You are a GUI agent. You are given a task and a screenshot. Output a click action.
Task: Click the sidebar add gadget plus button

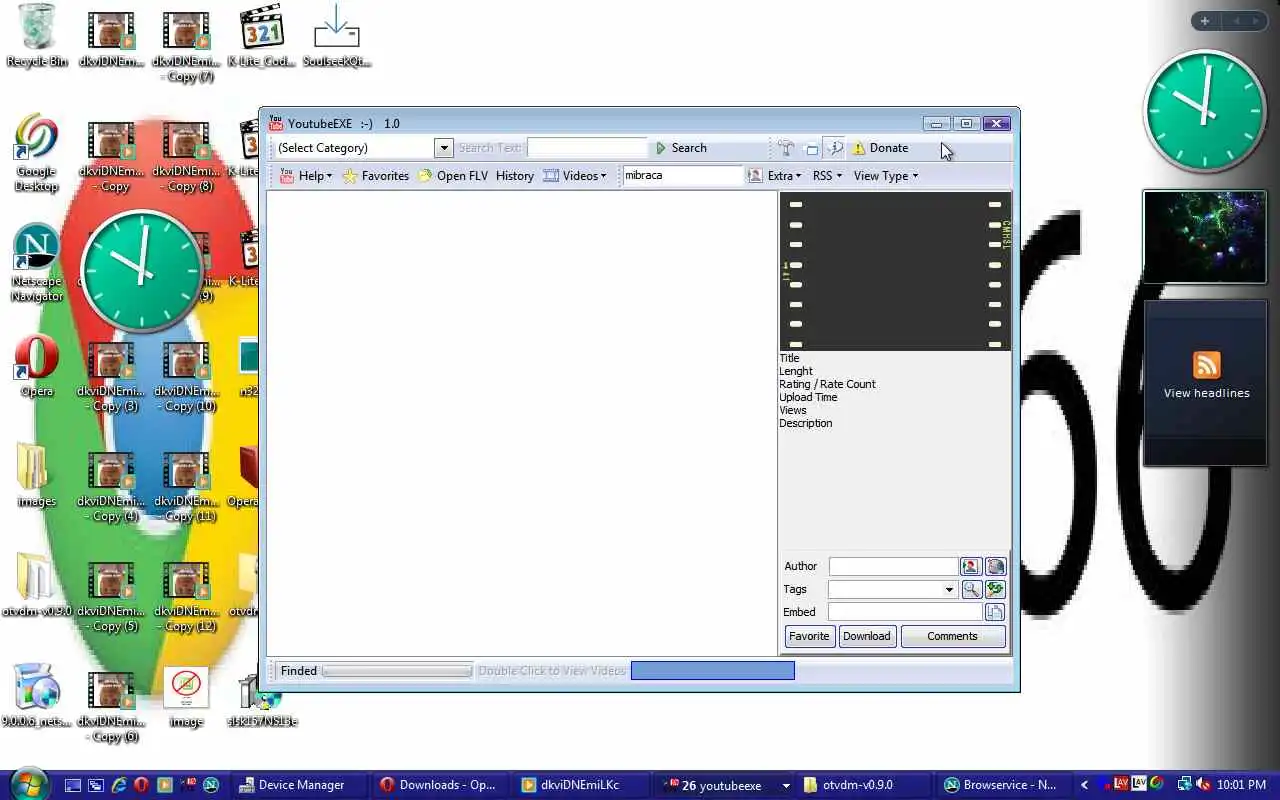pos(1205,21)
